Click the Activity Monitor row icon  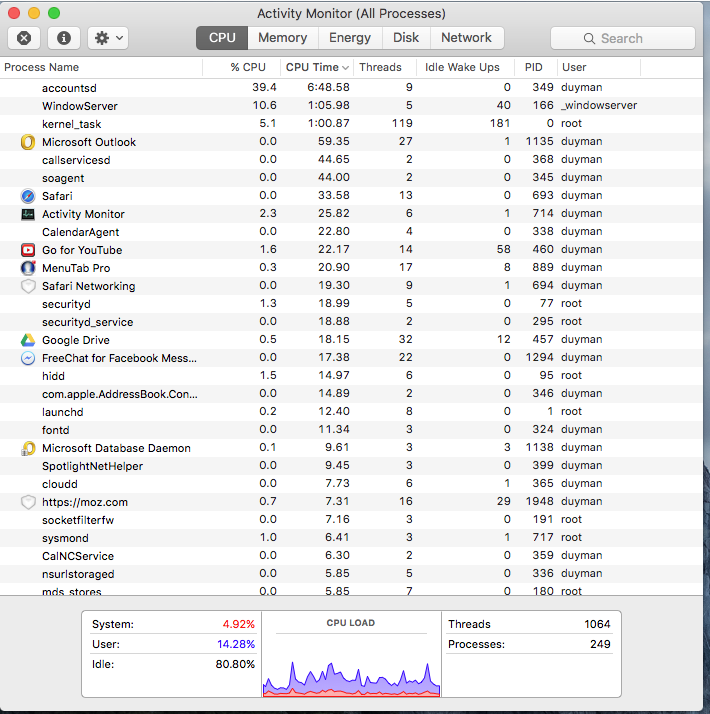(x=28, y=214)
